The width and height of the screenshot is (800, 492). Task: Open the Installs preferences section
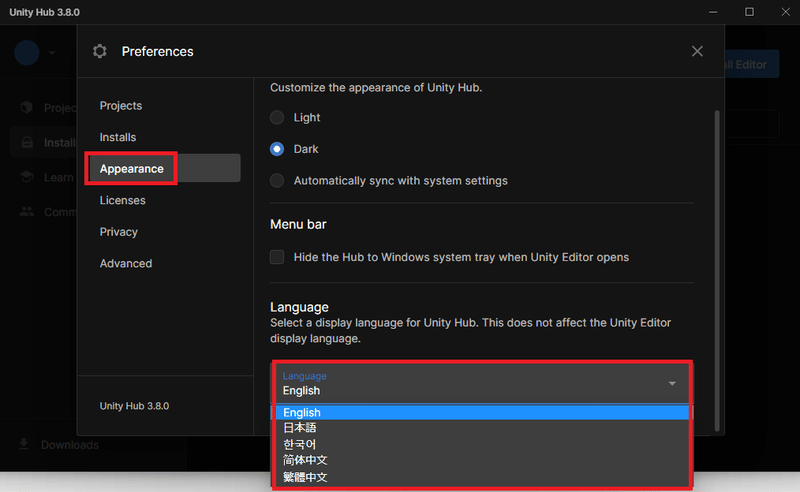click(118, 137)
